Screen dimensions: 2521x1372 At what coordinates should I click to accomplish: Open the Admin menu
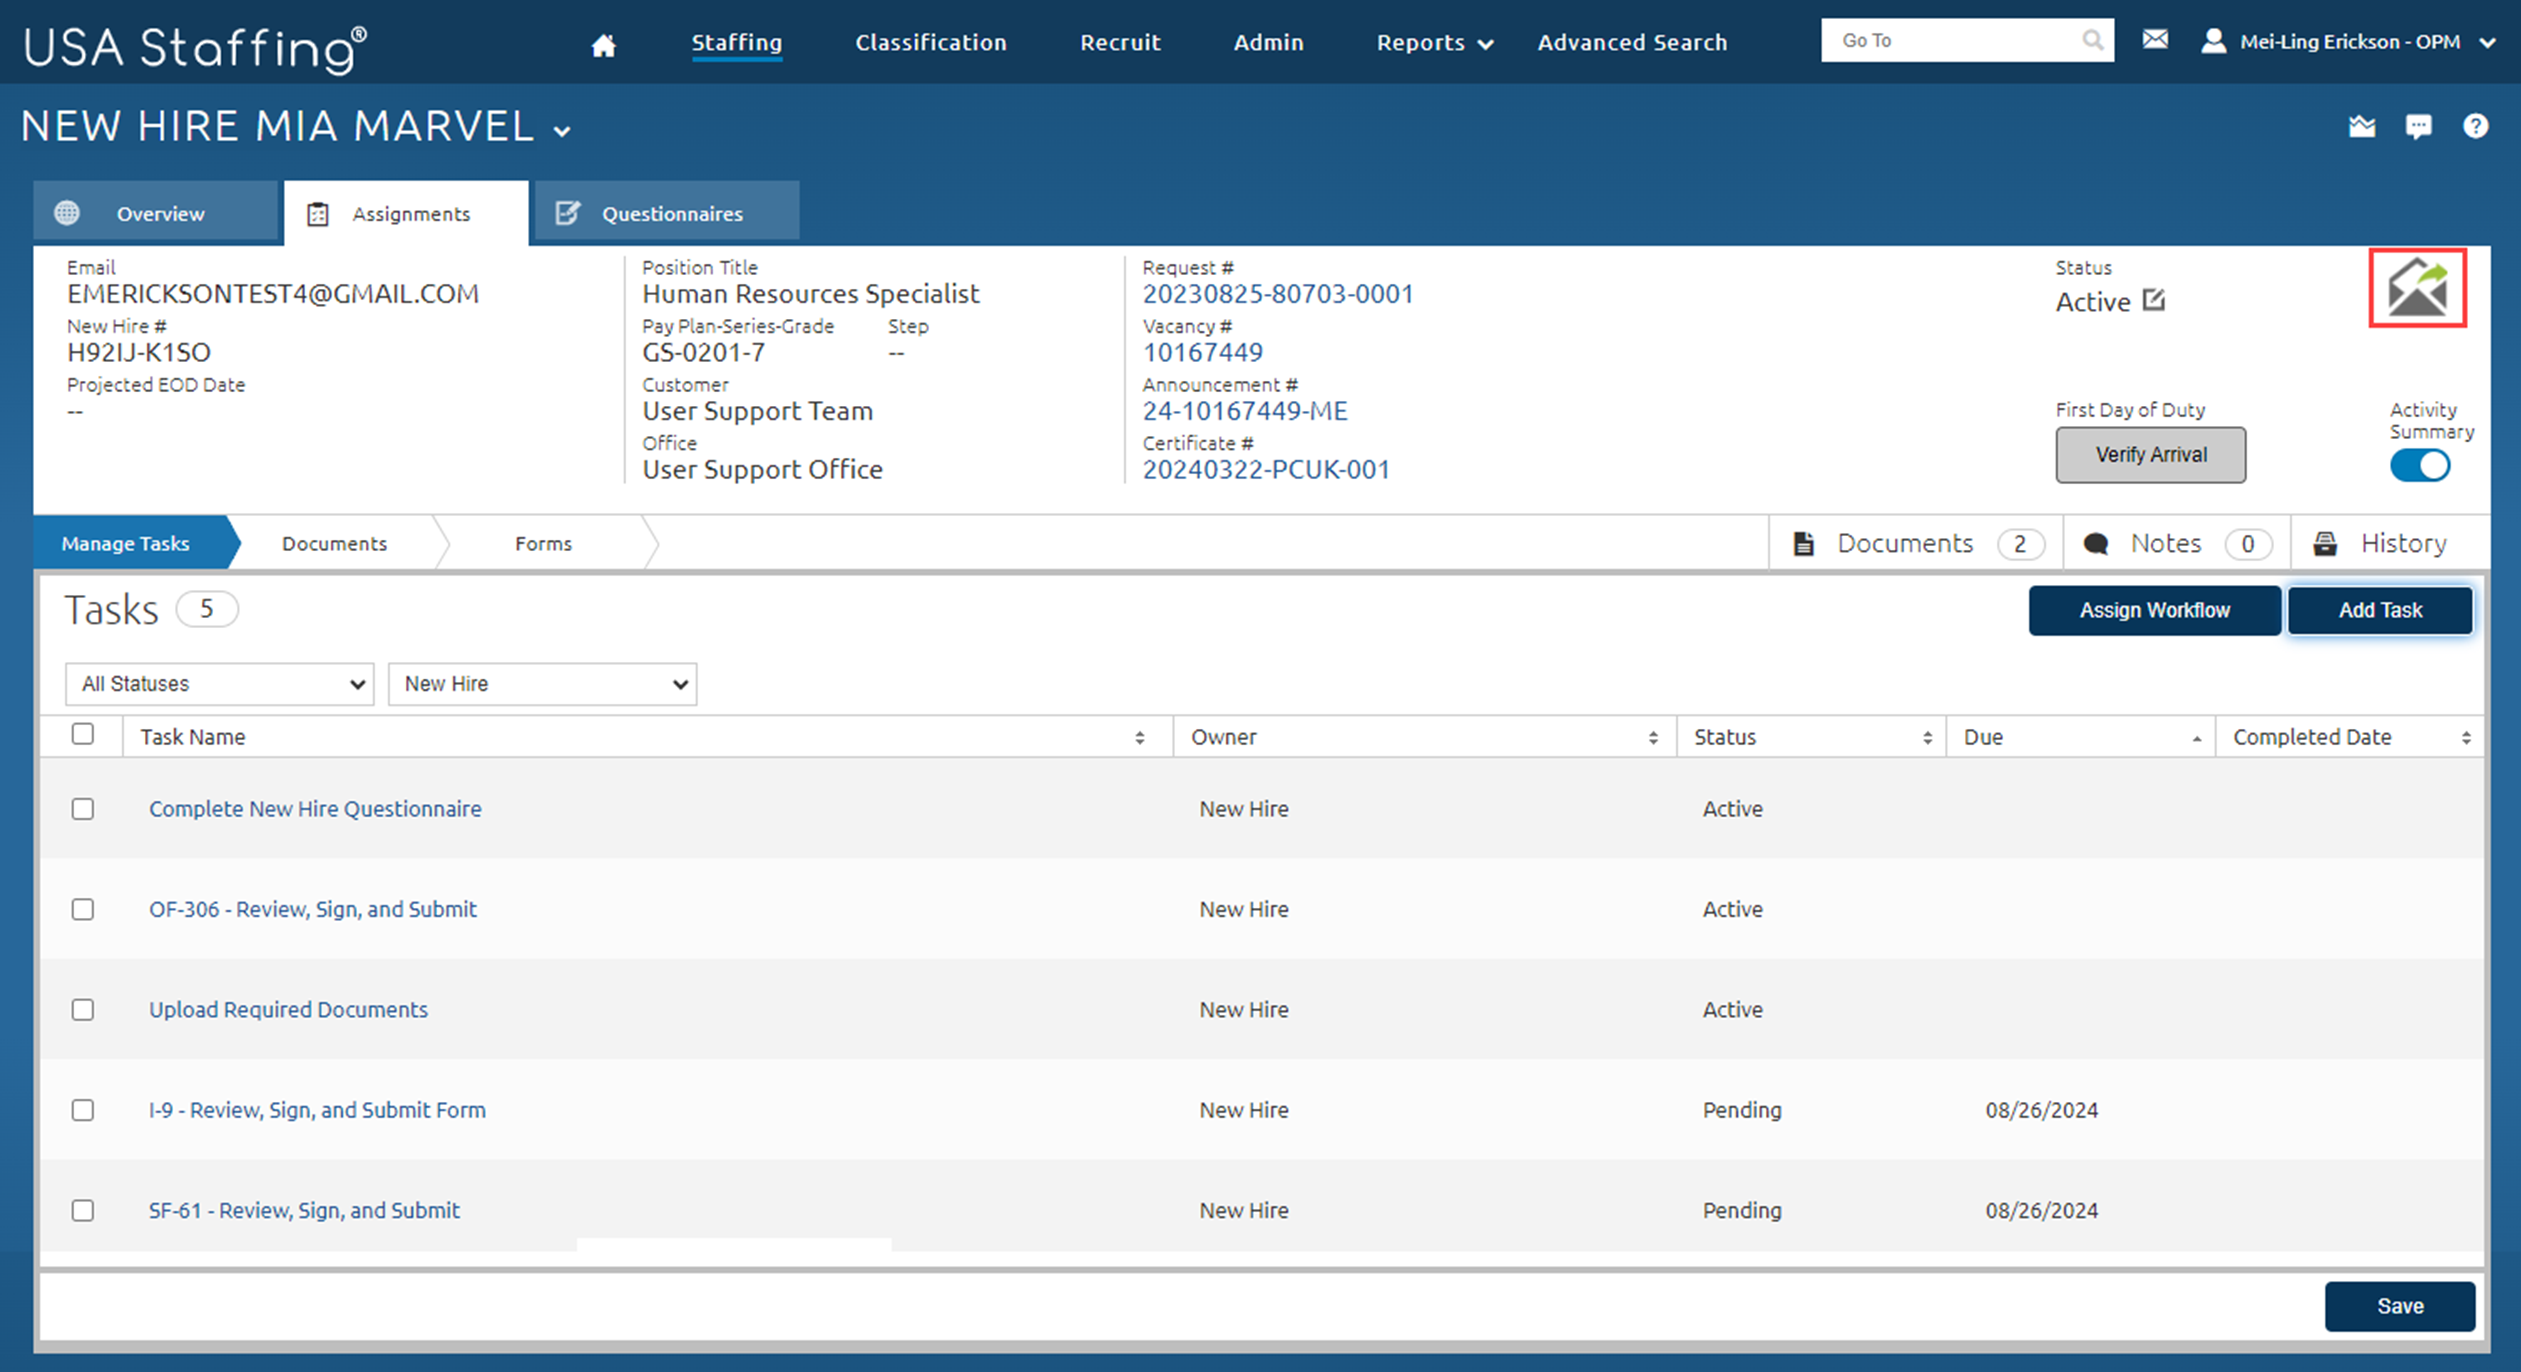1268,42
